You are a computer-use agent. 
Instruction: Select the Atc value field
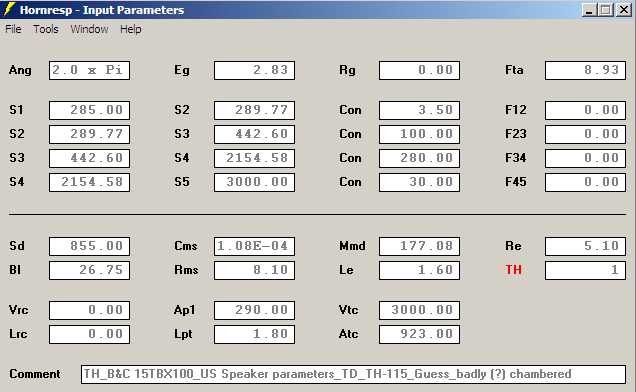(419, 334)
